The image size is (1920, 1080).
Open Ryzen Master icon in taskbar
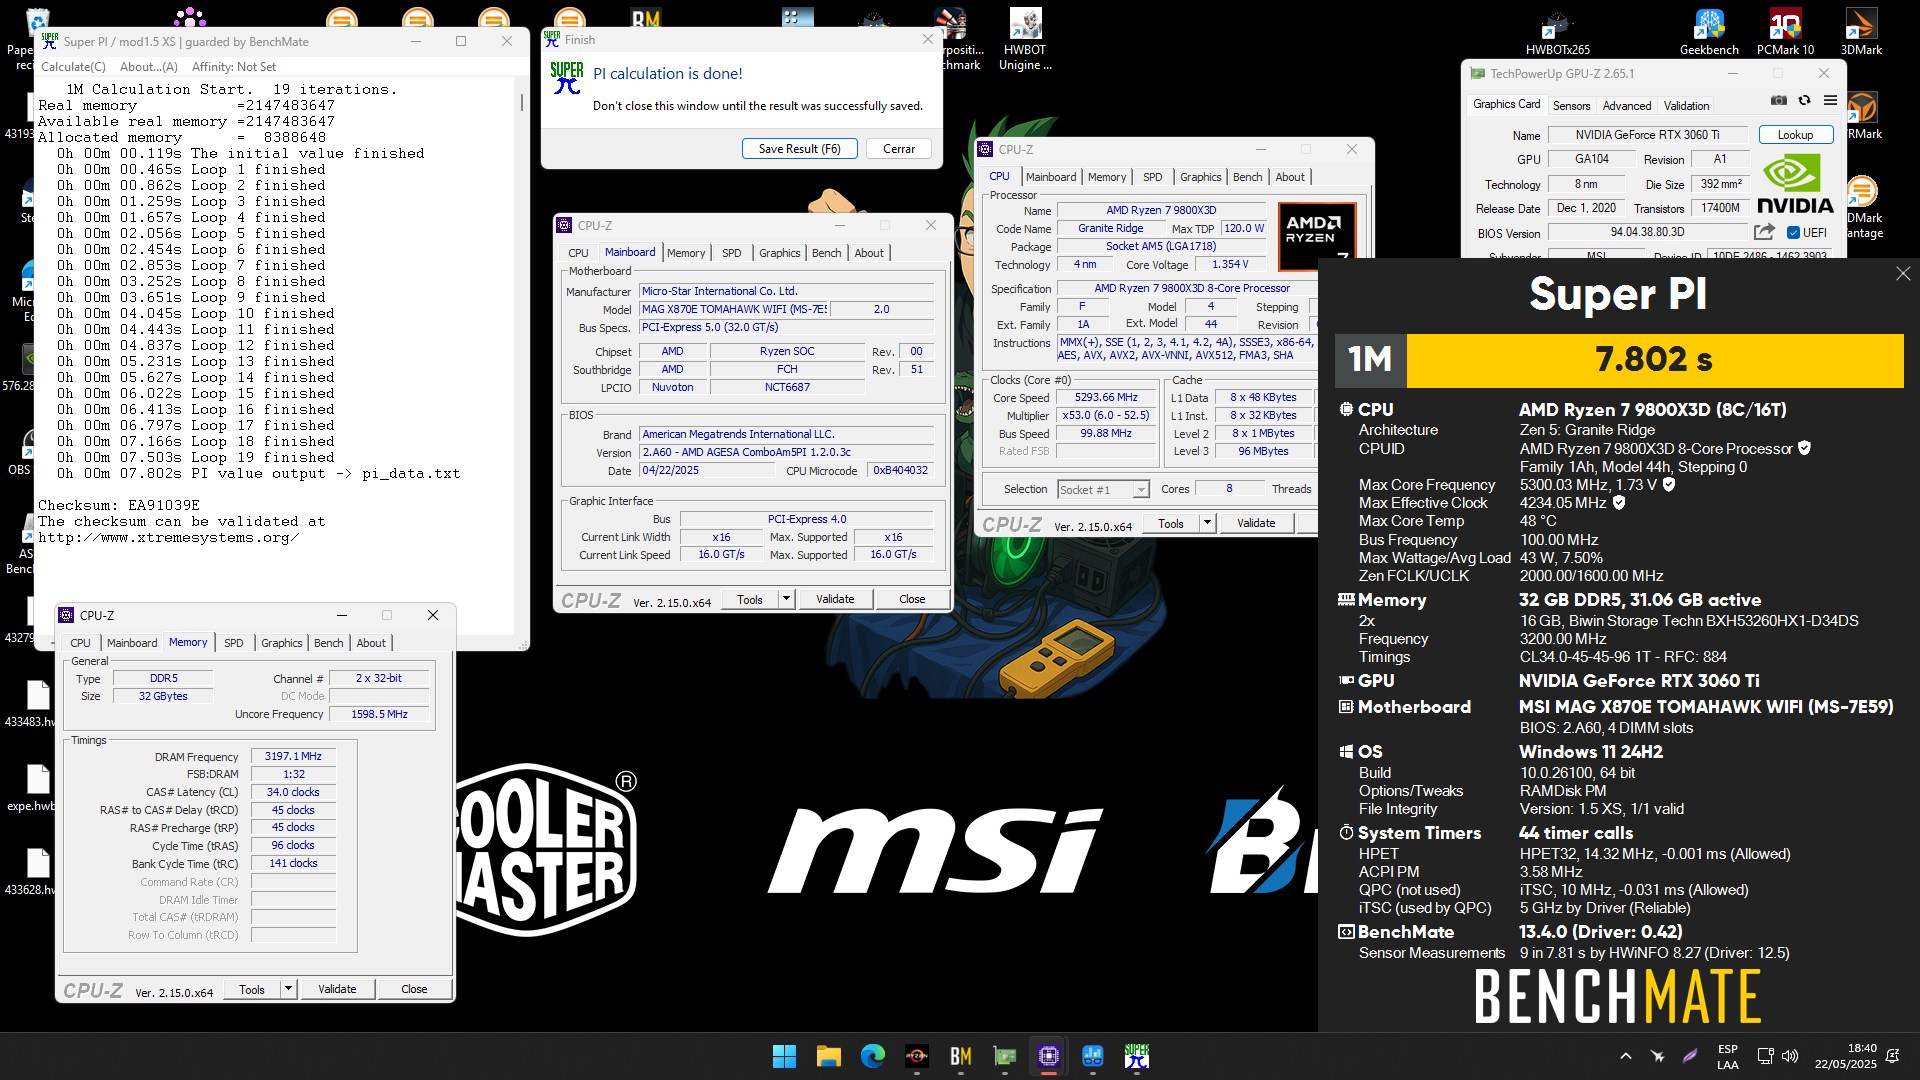(x=916, y=1056)
